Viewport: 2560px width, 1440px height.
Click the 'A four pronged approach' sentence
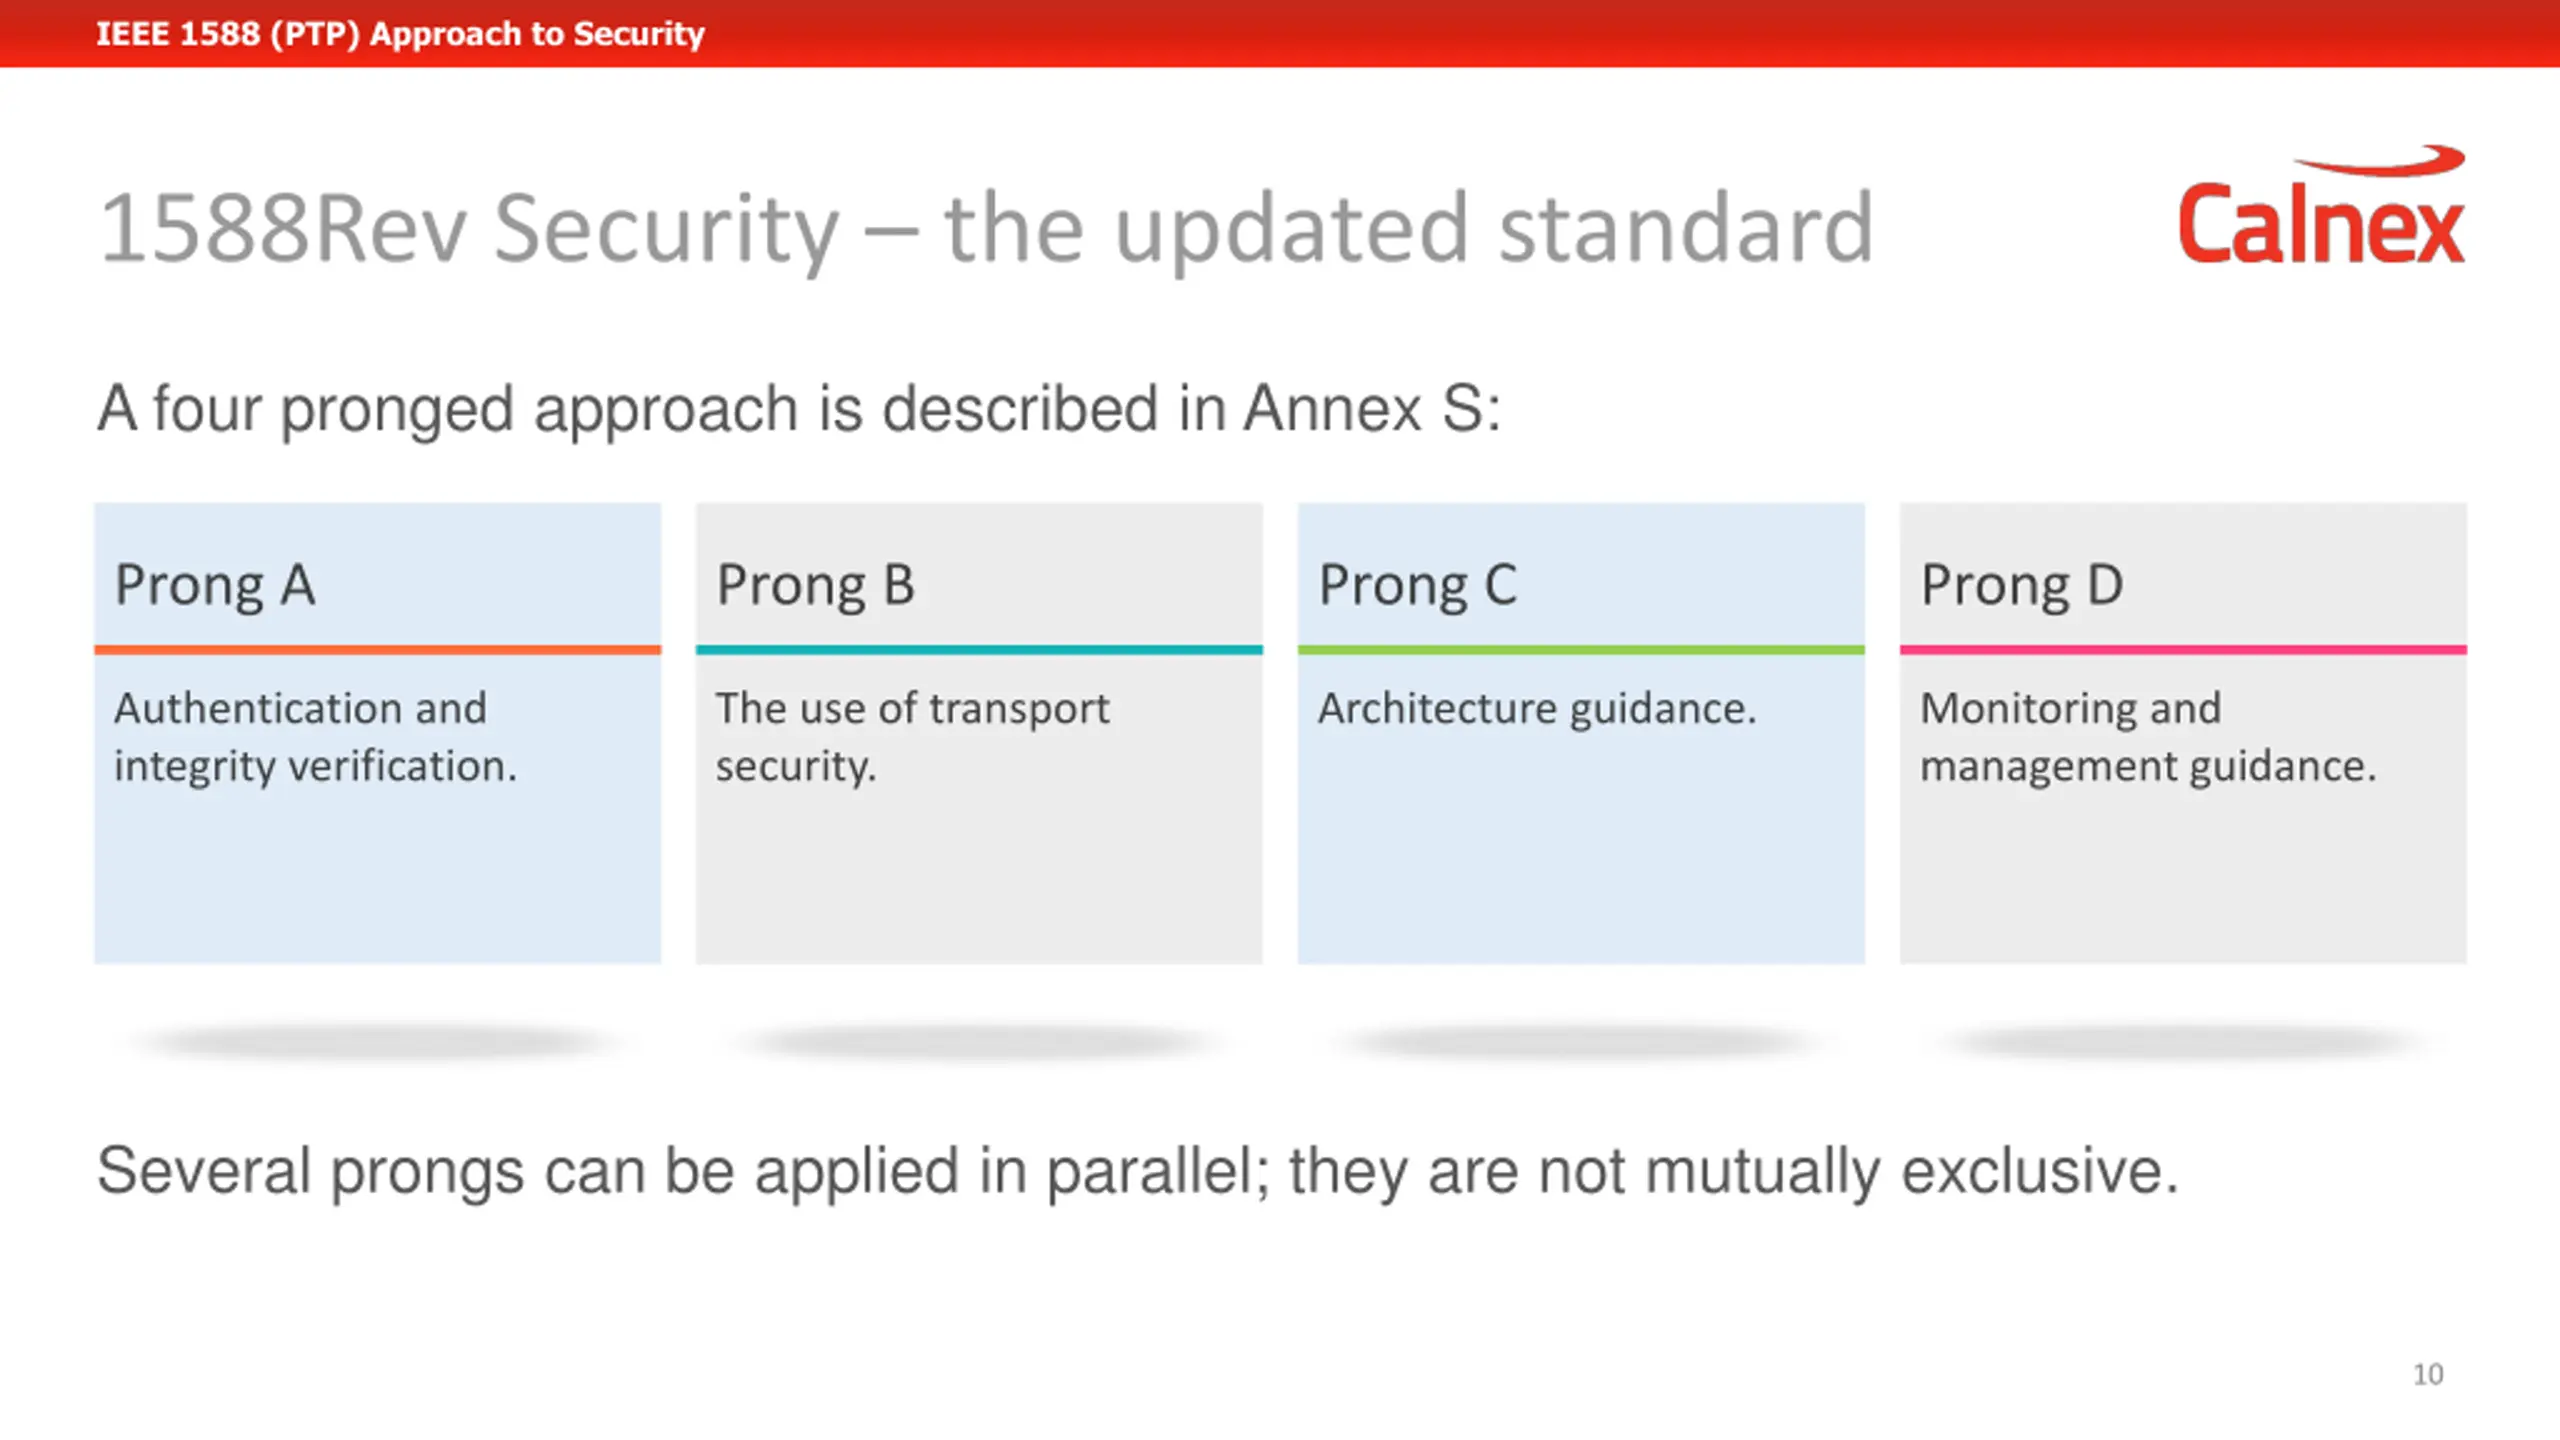(x=798, y=409)
